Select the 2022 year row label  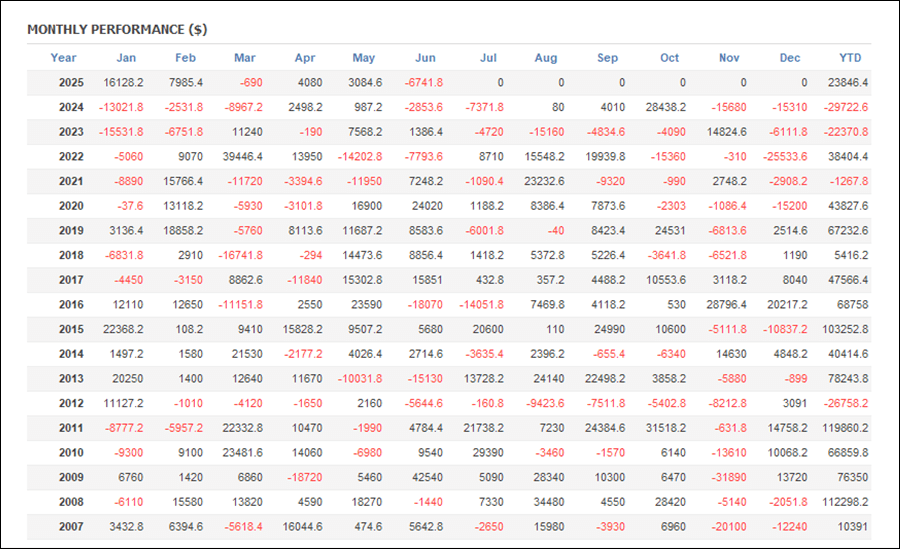(71, 157)
